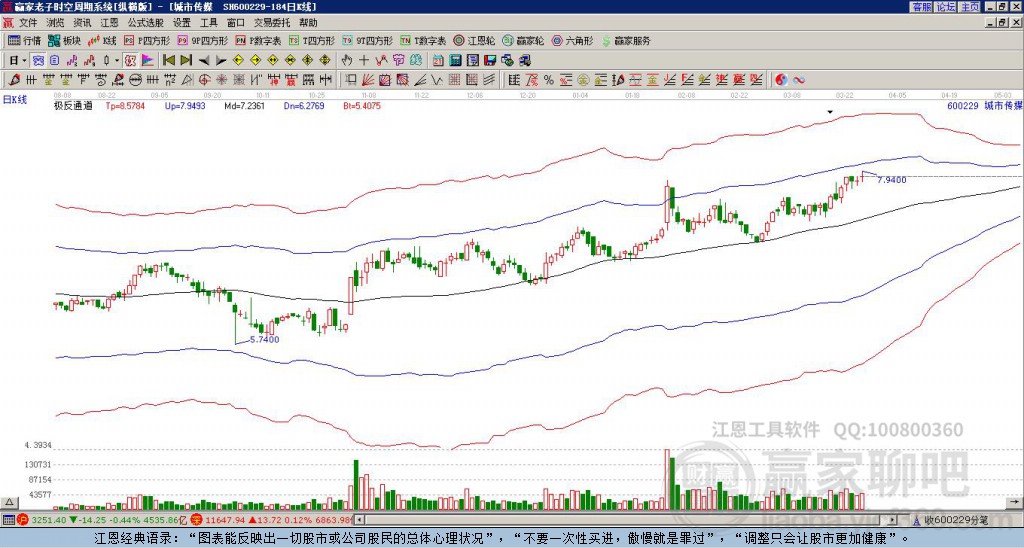1024x548 pixels.
Task: Click the 600229 城市传媒 stock label
Action: tap(984, 105)
